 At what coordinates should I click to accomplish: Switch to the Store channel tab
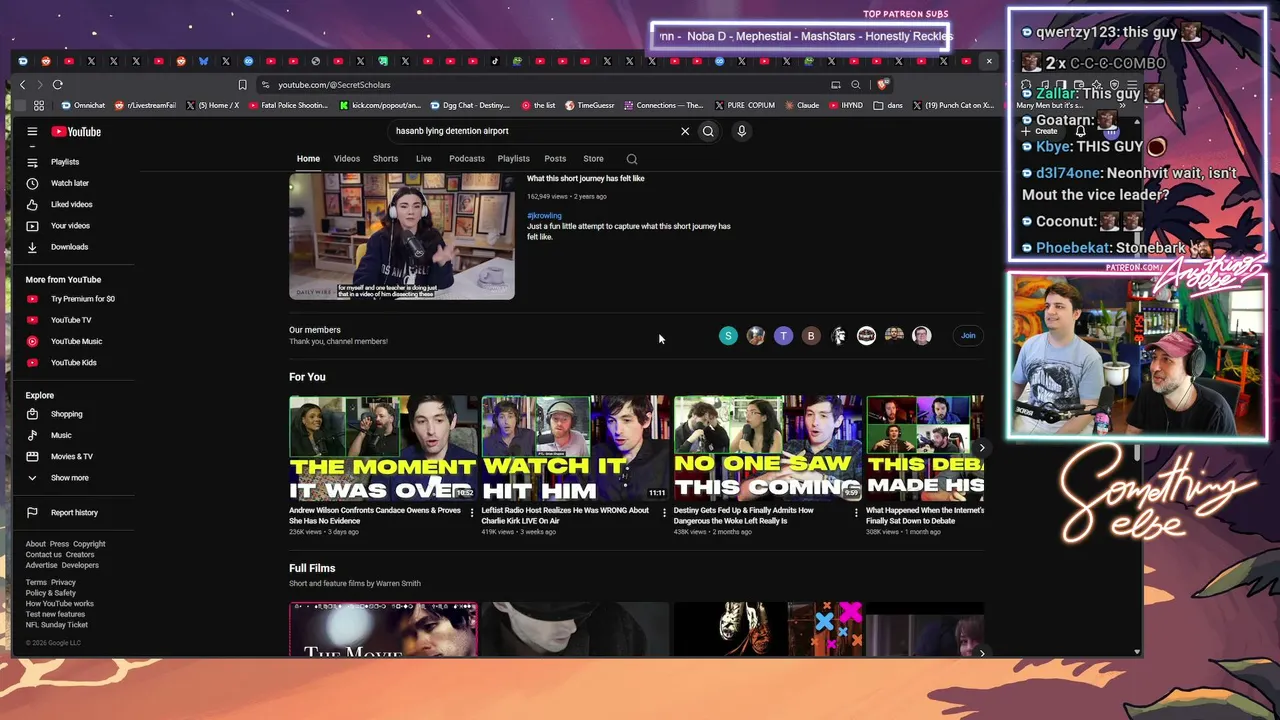click(593, 159)
